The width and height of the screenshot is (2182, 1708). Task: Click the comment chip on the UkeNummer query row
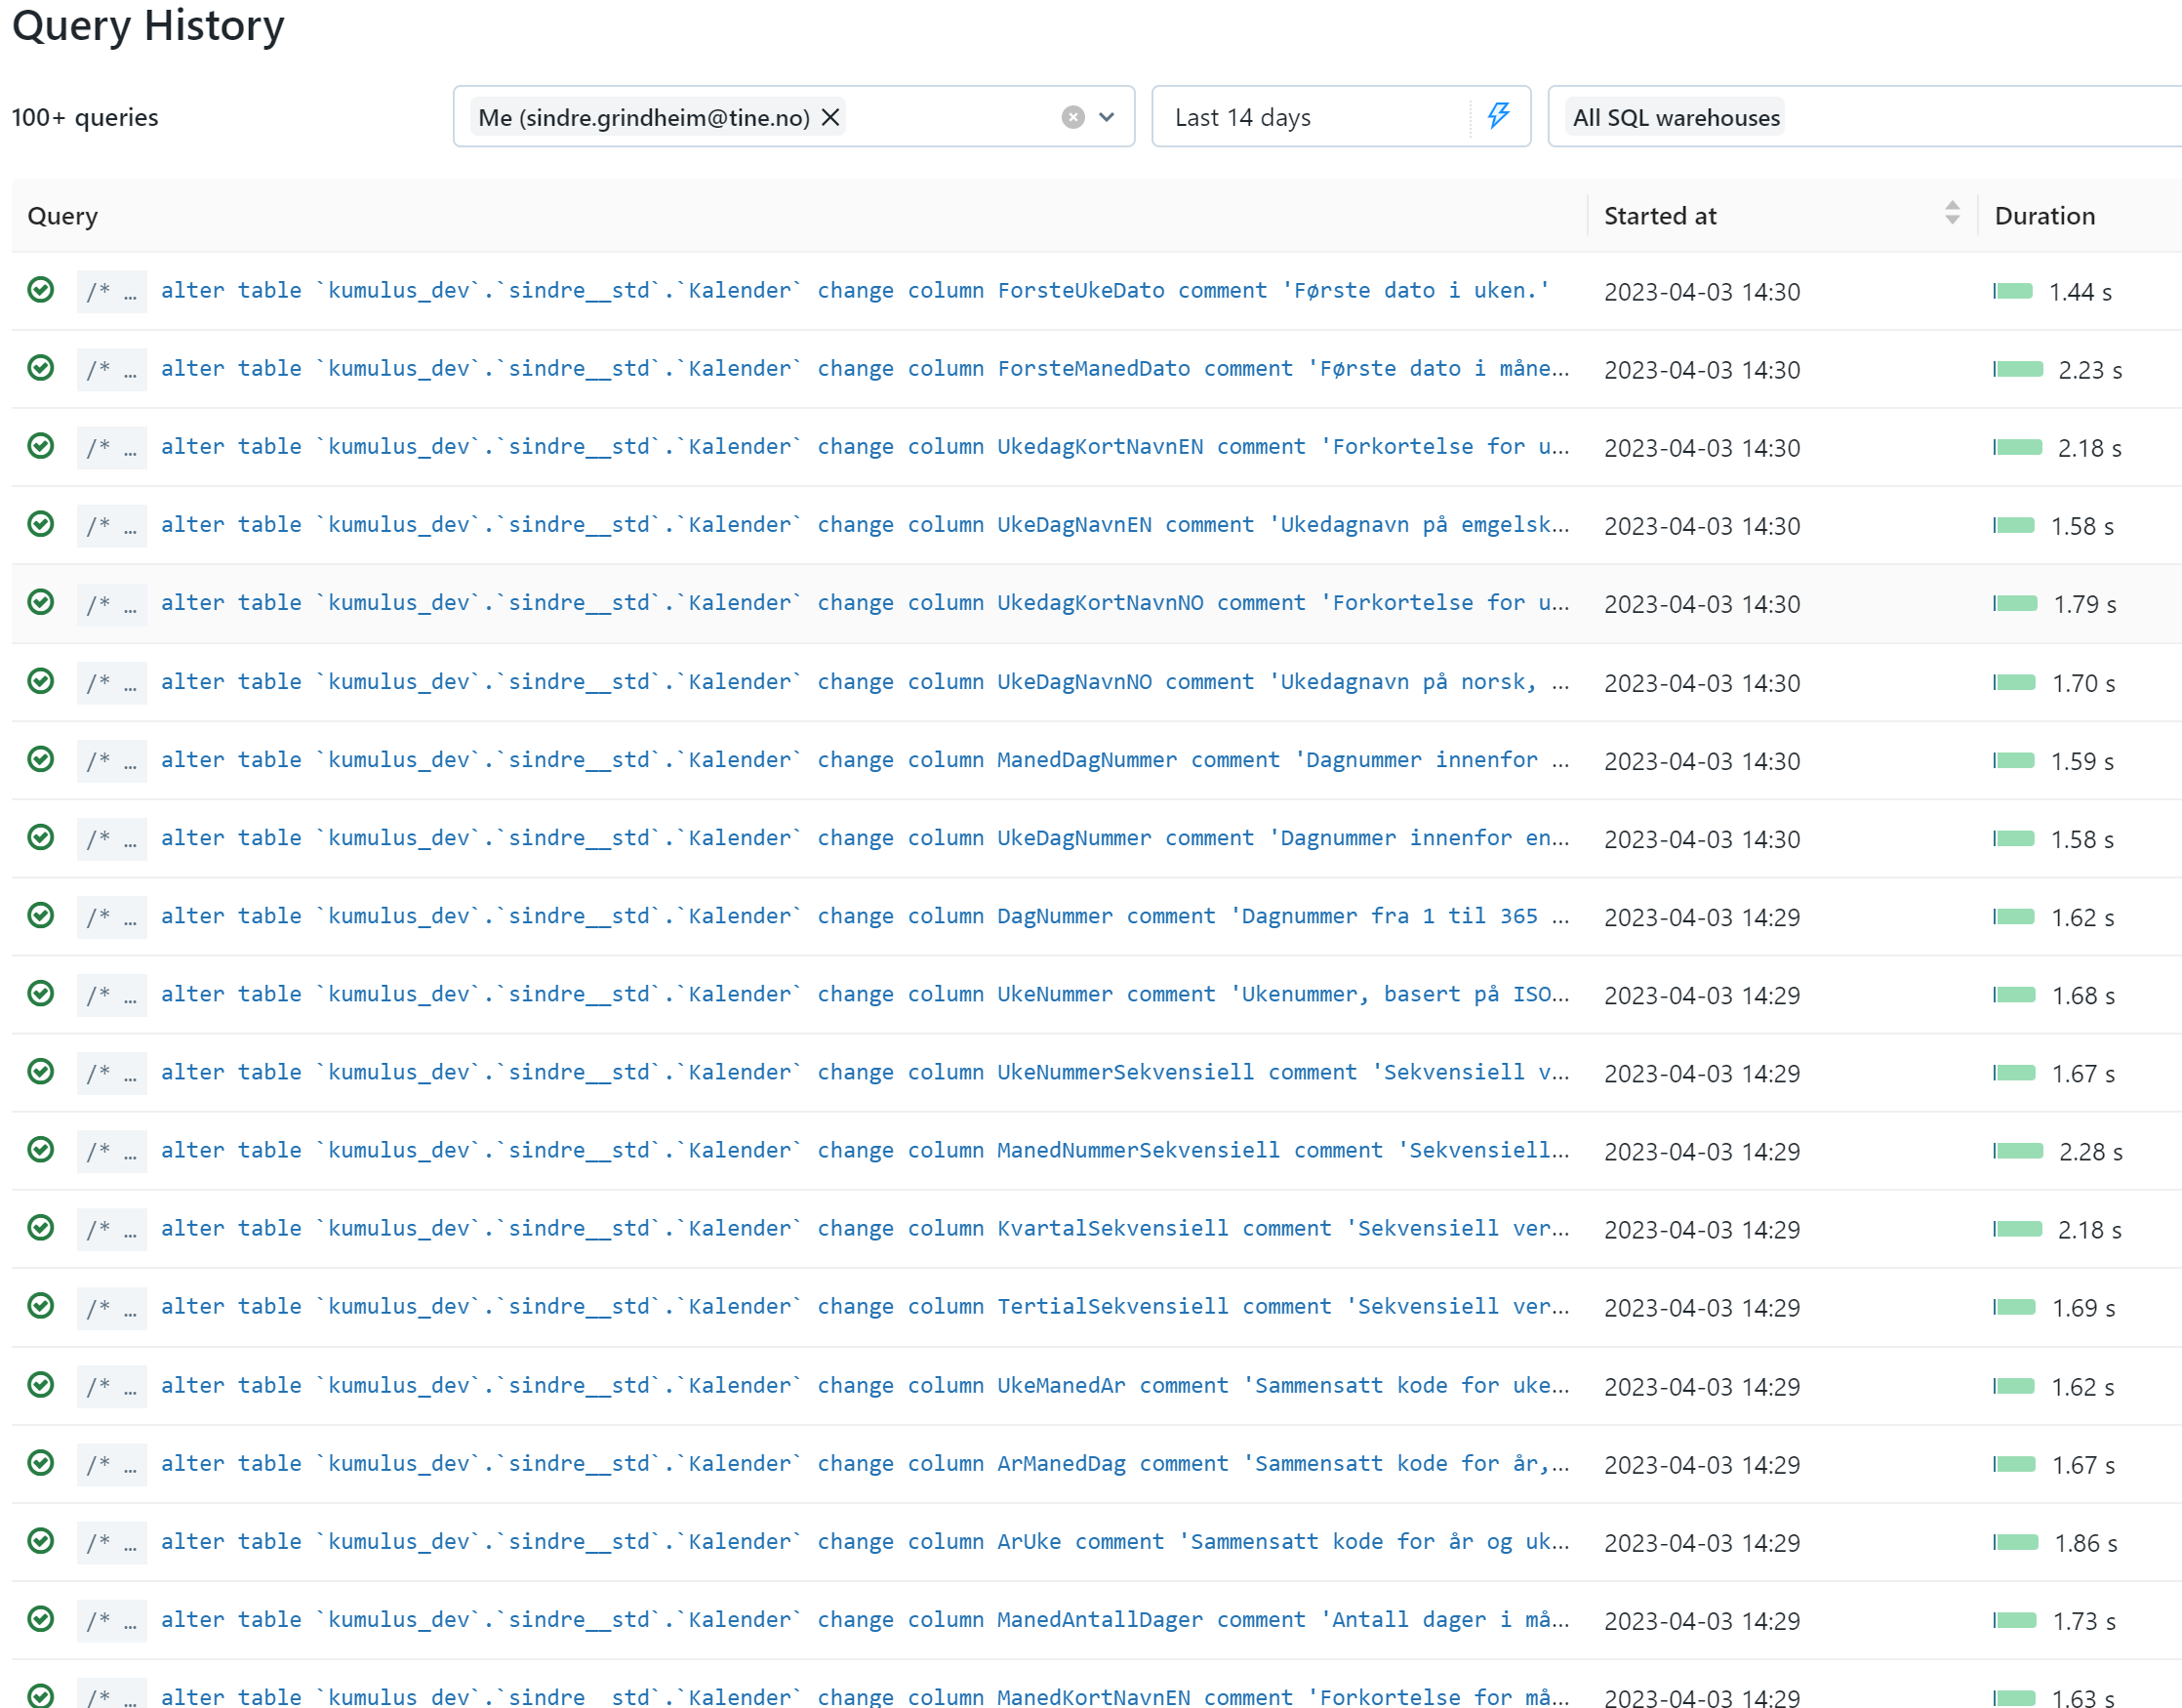pos(111,994)
